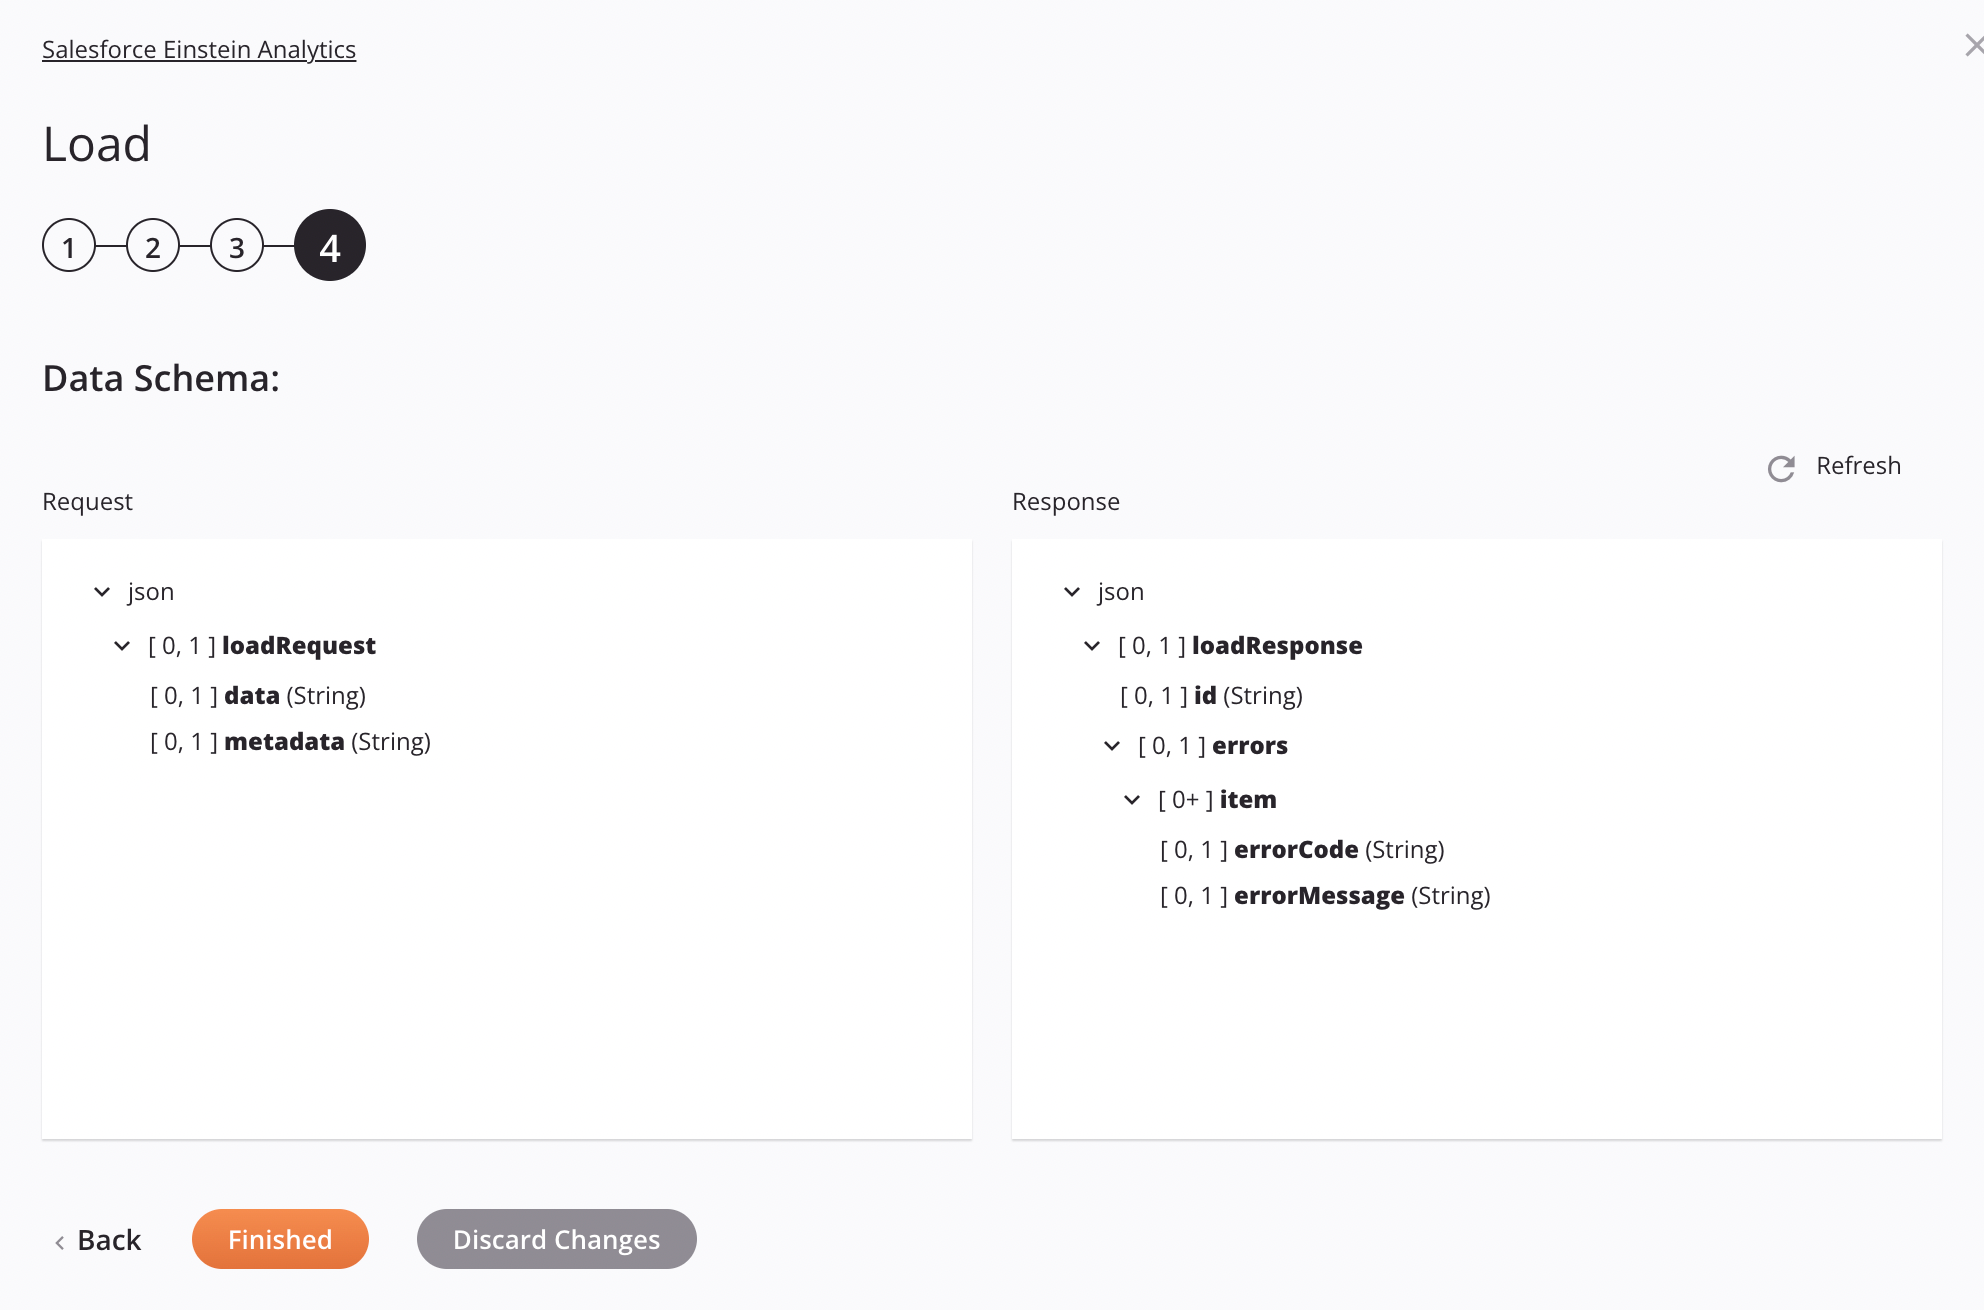Click step 2 circle in progress indicator
The image size is (1984, 1310).
point(152,244)
